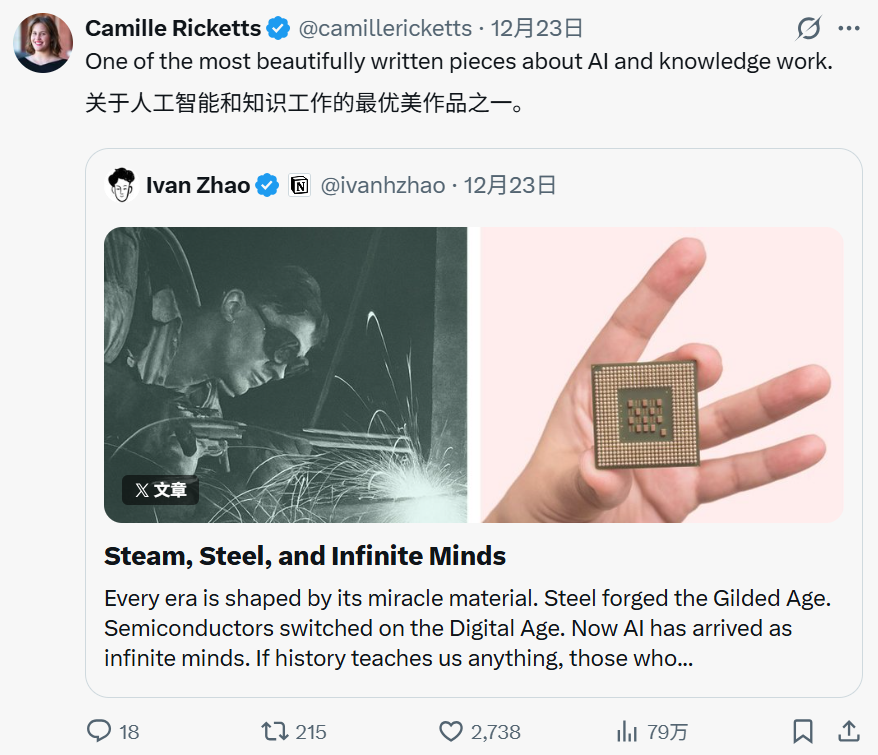Click Camille Ricketts display name
This screenshot has height=755, width=878.
tap(173, 28)
